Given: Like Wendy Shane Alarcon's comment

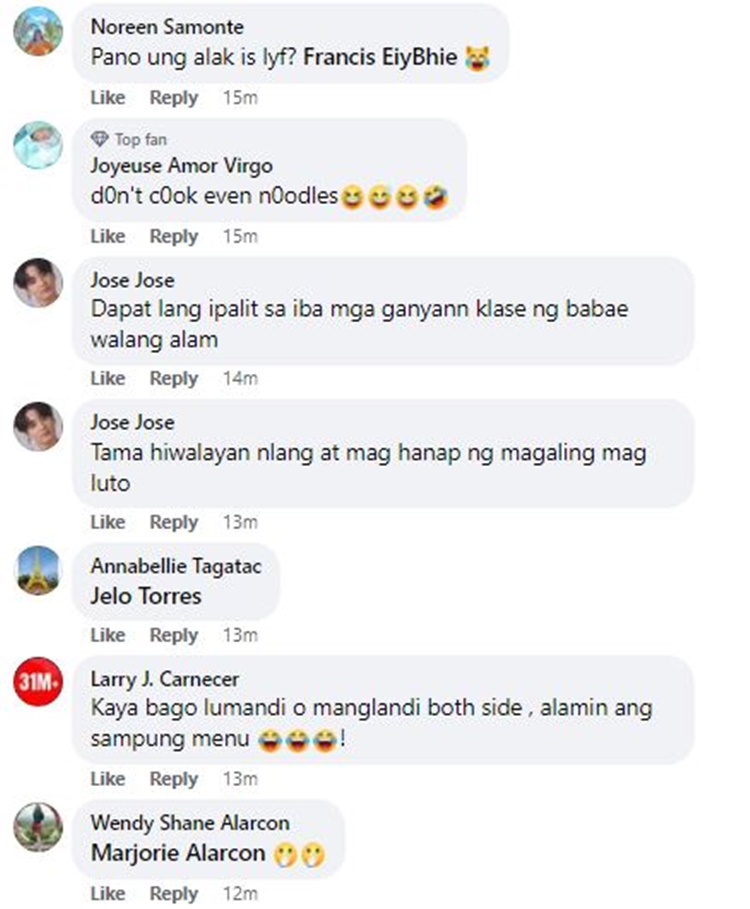Looking at the screenshot, I should coord(108,893).
